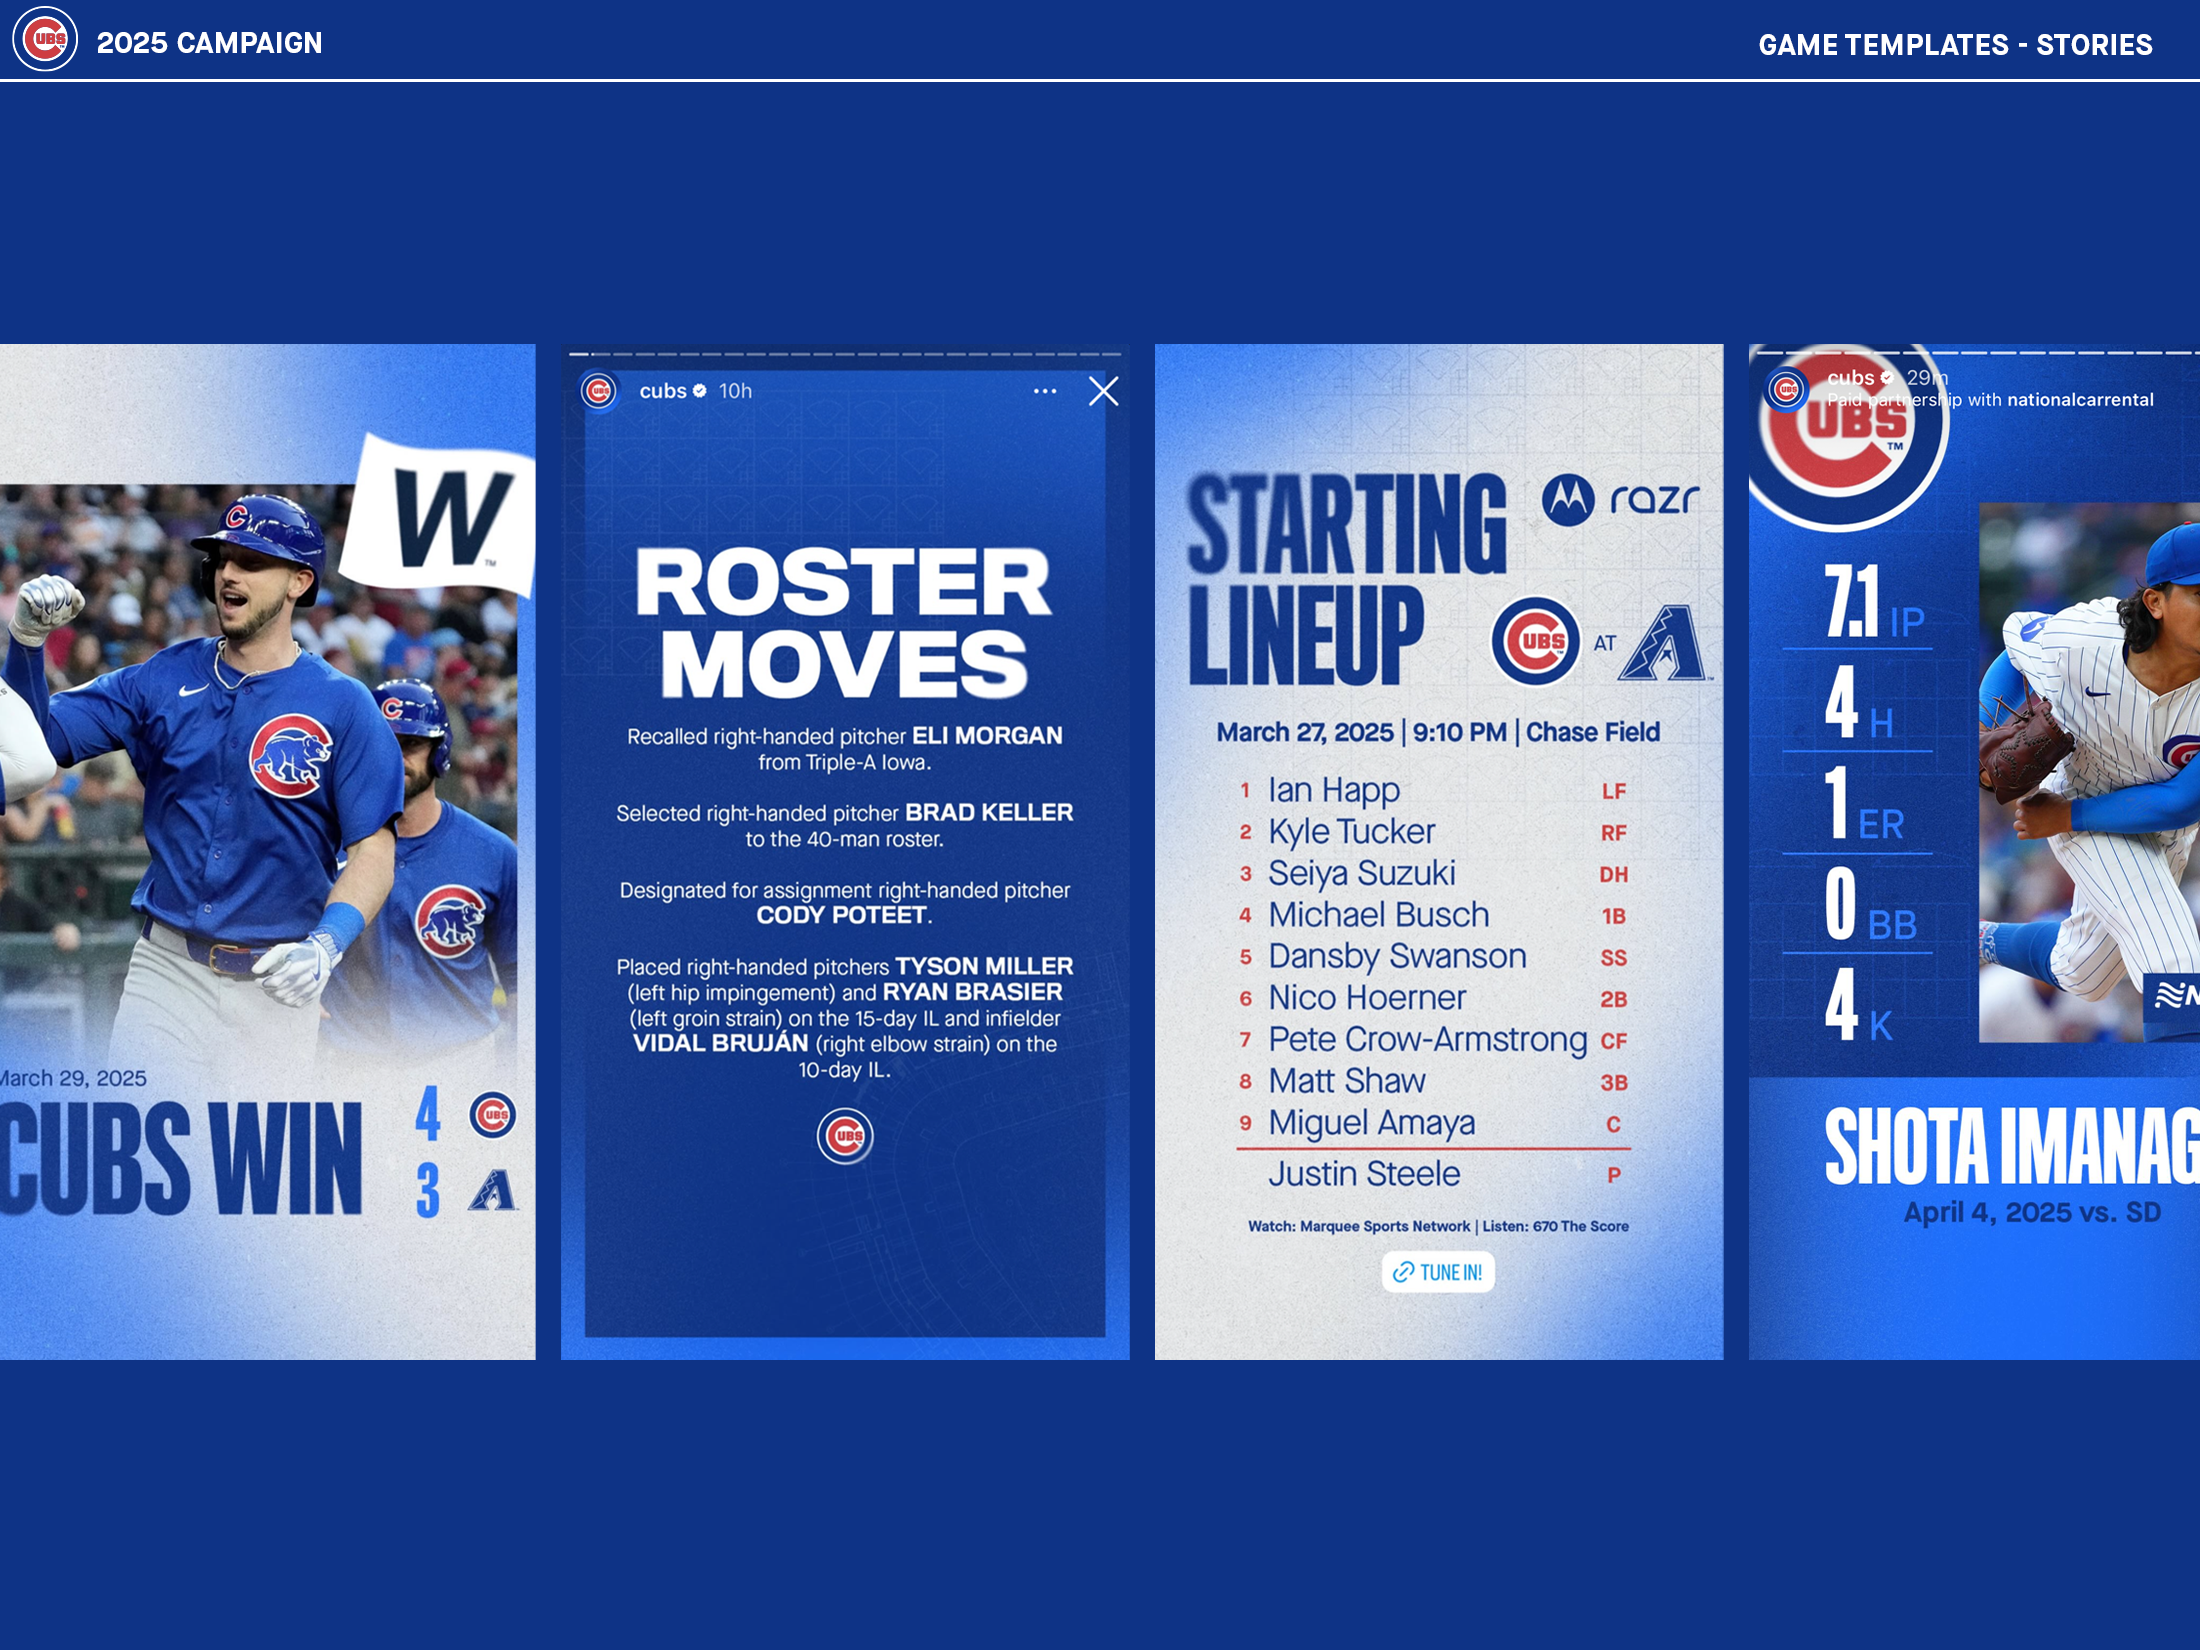Screen dimensions: 2200x1650
Task: Click the 2025 CAMPAIGN title
Action: click(209, 43)
